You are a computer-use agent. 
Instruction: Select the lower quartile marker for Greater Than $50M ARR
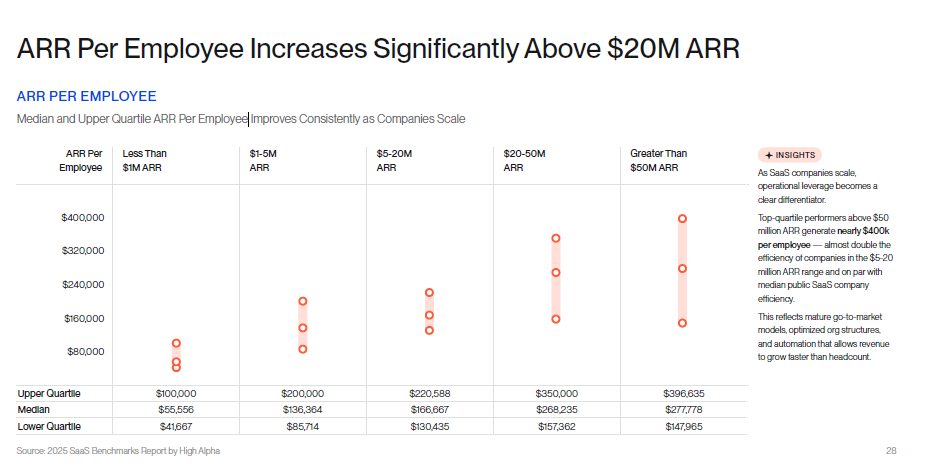click(682, 323)
